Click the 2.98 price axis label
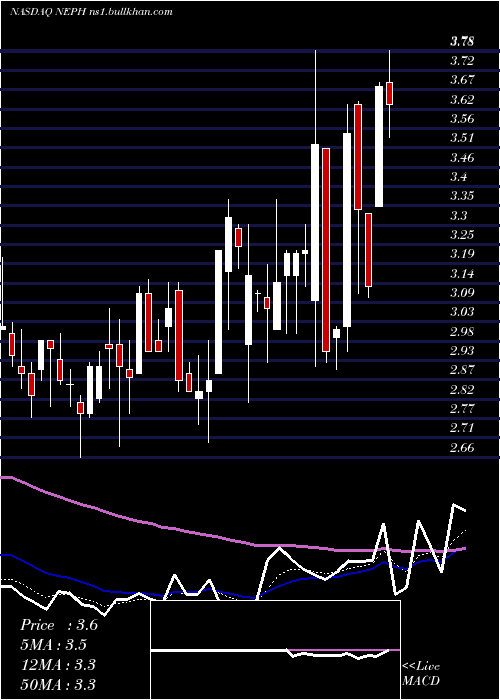This screenshot has width=500, height=700. pos(462,332)
